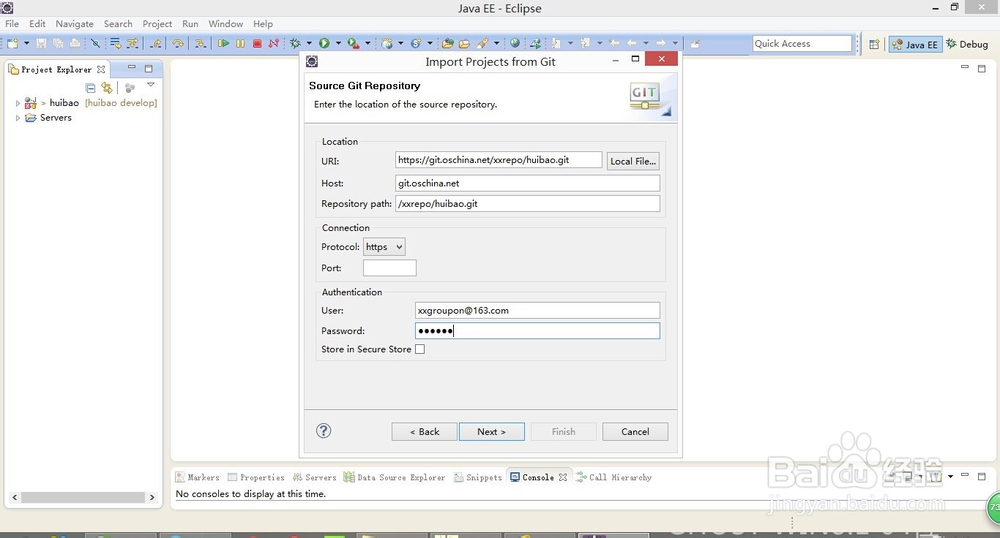
Task: Click the Print toolbar icon
Action: pos(75,43)
